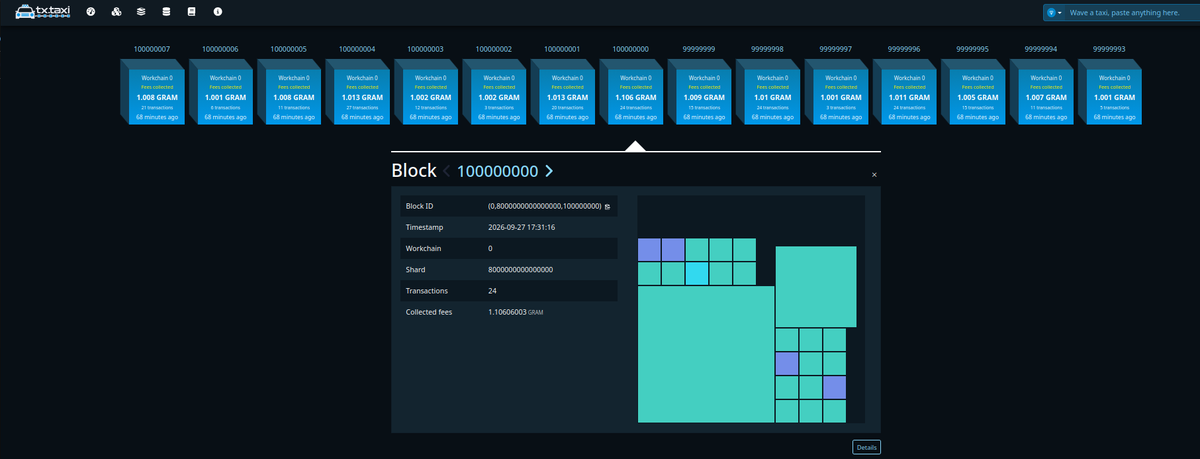
Task: Select block 99999993 cube
Action: [x=1112, y=92]
